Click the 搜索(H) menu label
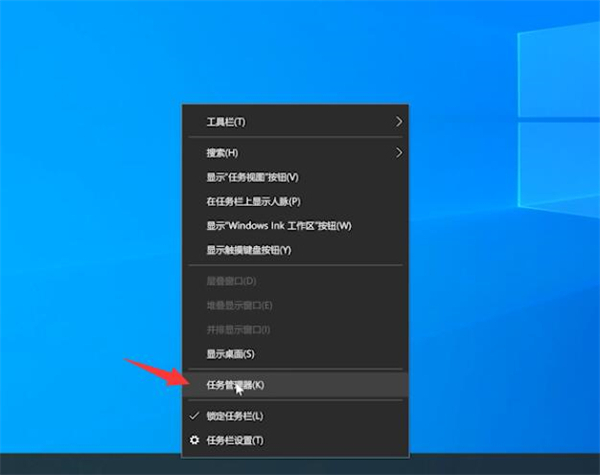This screenshot has width=600, height=475. [222, 153]
